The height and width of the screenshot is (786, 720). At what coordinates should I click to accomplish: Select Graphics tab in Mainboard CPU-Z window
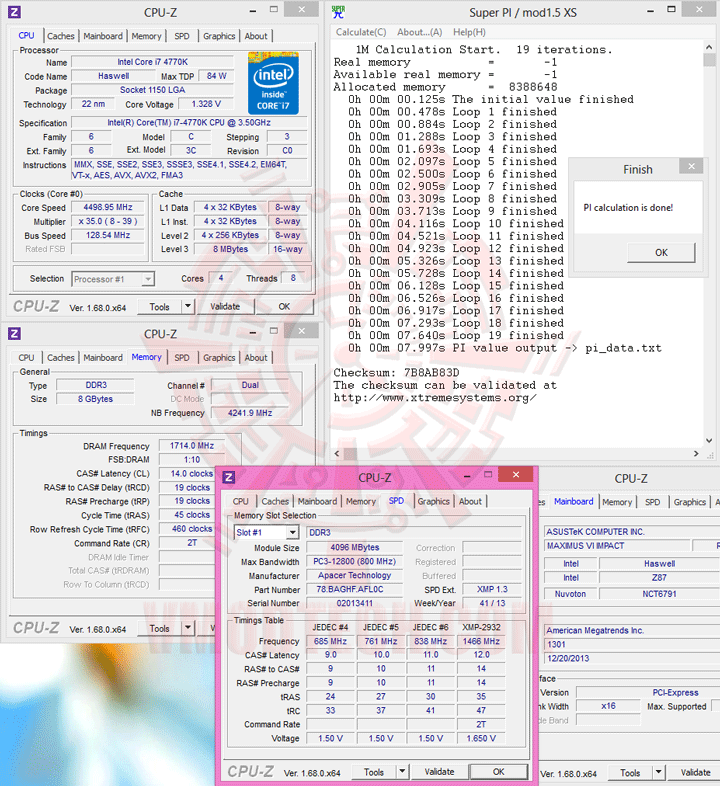pyautogui.click(x=689, y=502)
